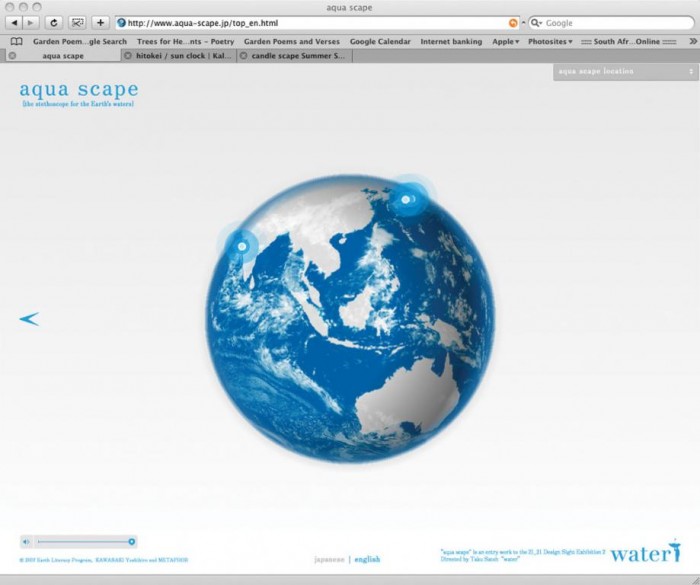Expand the Photosites bookmarks folder
The width and height of the screenshot is (700, 585).
tap(550, 42)
